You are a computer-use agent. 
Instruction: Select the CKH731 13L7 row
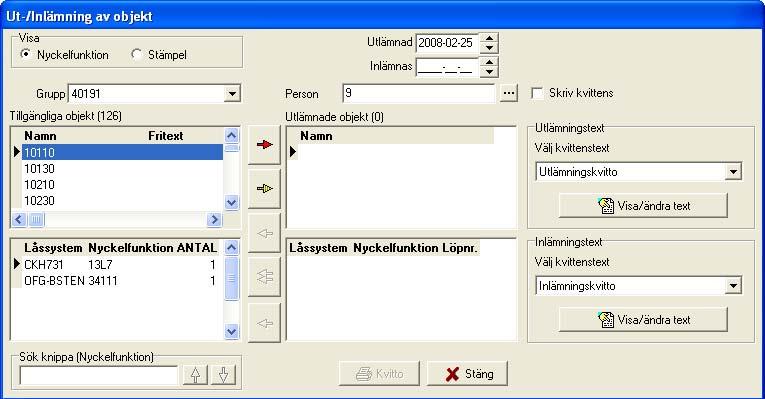pos(120,265)
